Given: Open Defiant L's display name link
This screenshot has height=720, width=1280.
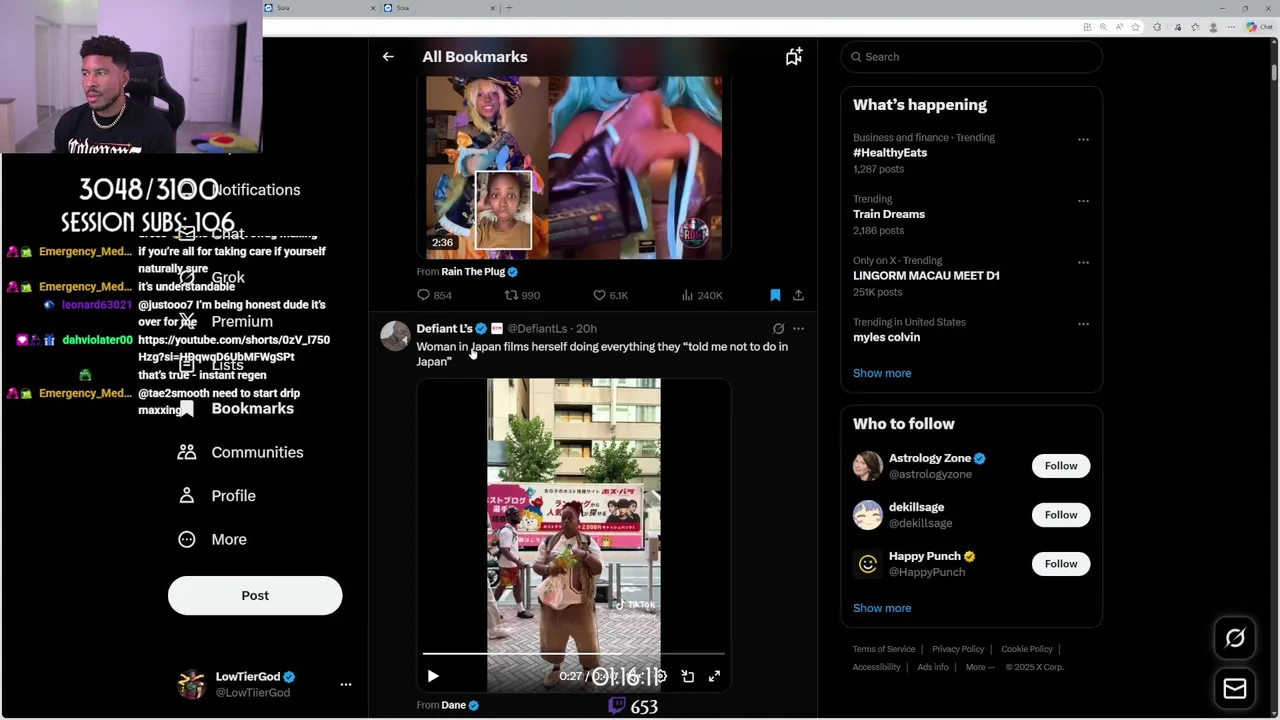Looking at the screenshot, I should pyautogui.click(x=444, y=328).
